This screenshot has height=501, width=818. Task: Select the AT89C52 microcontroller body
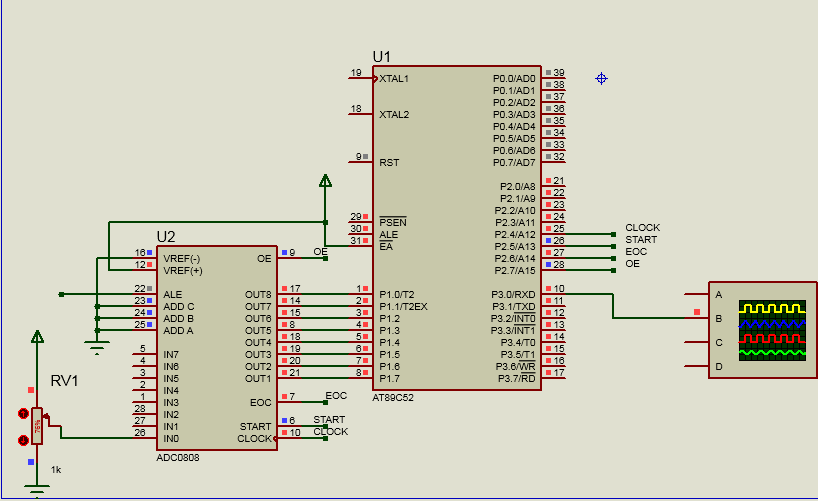(x=456, y=228)
